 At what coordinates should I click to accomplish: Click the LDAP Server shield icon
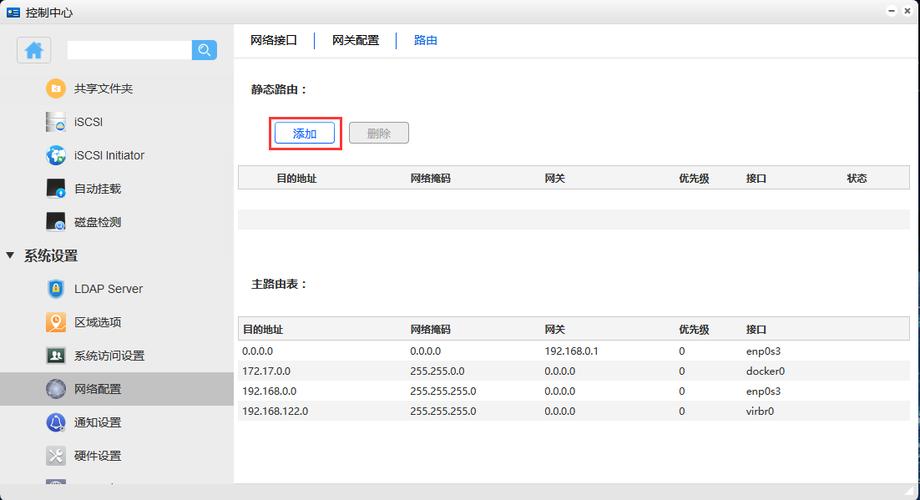pyautogui.click(x=56, y=289)
